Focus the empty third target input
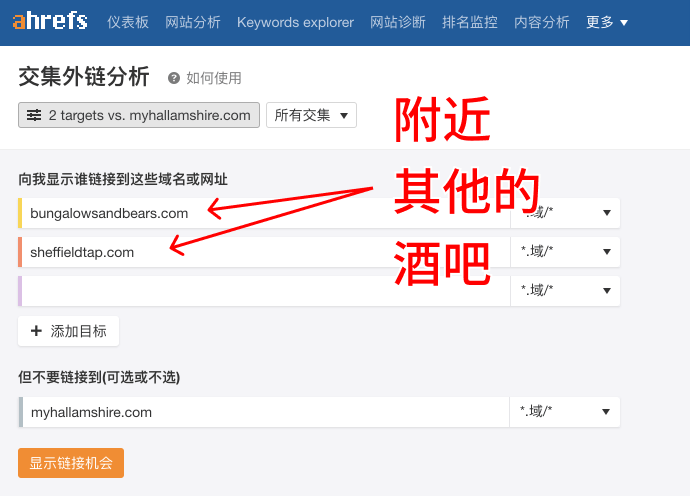 click(x=266, y=290)
